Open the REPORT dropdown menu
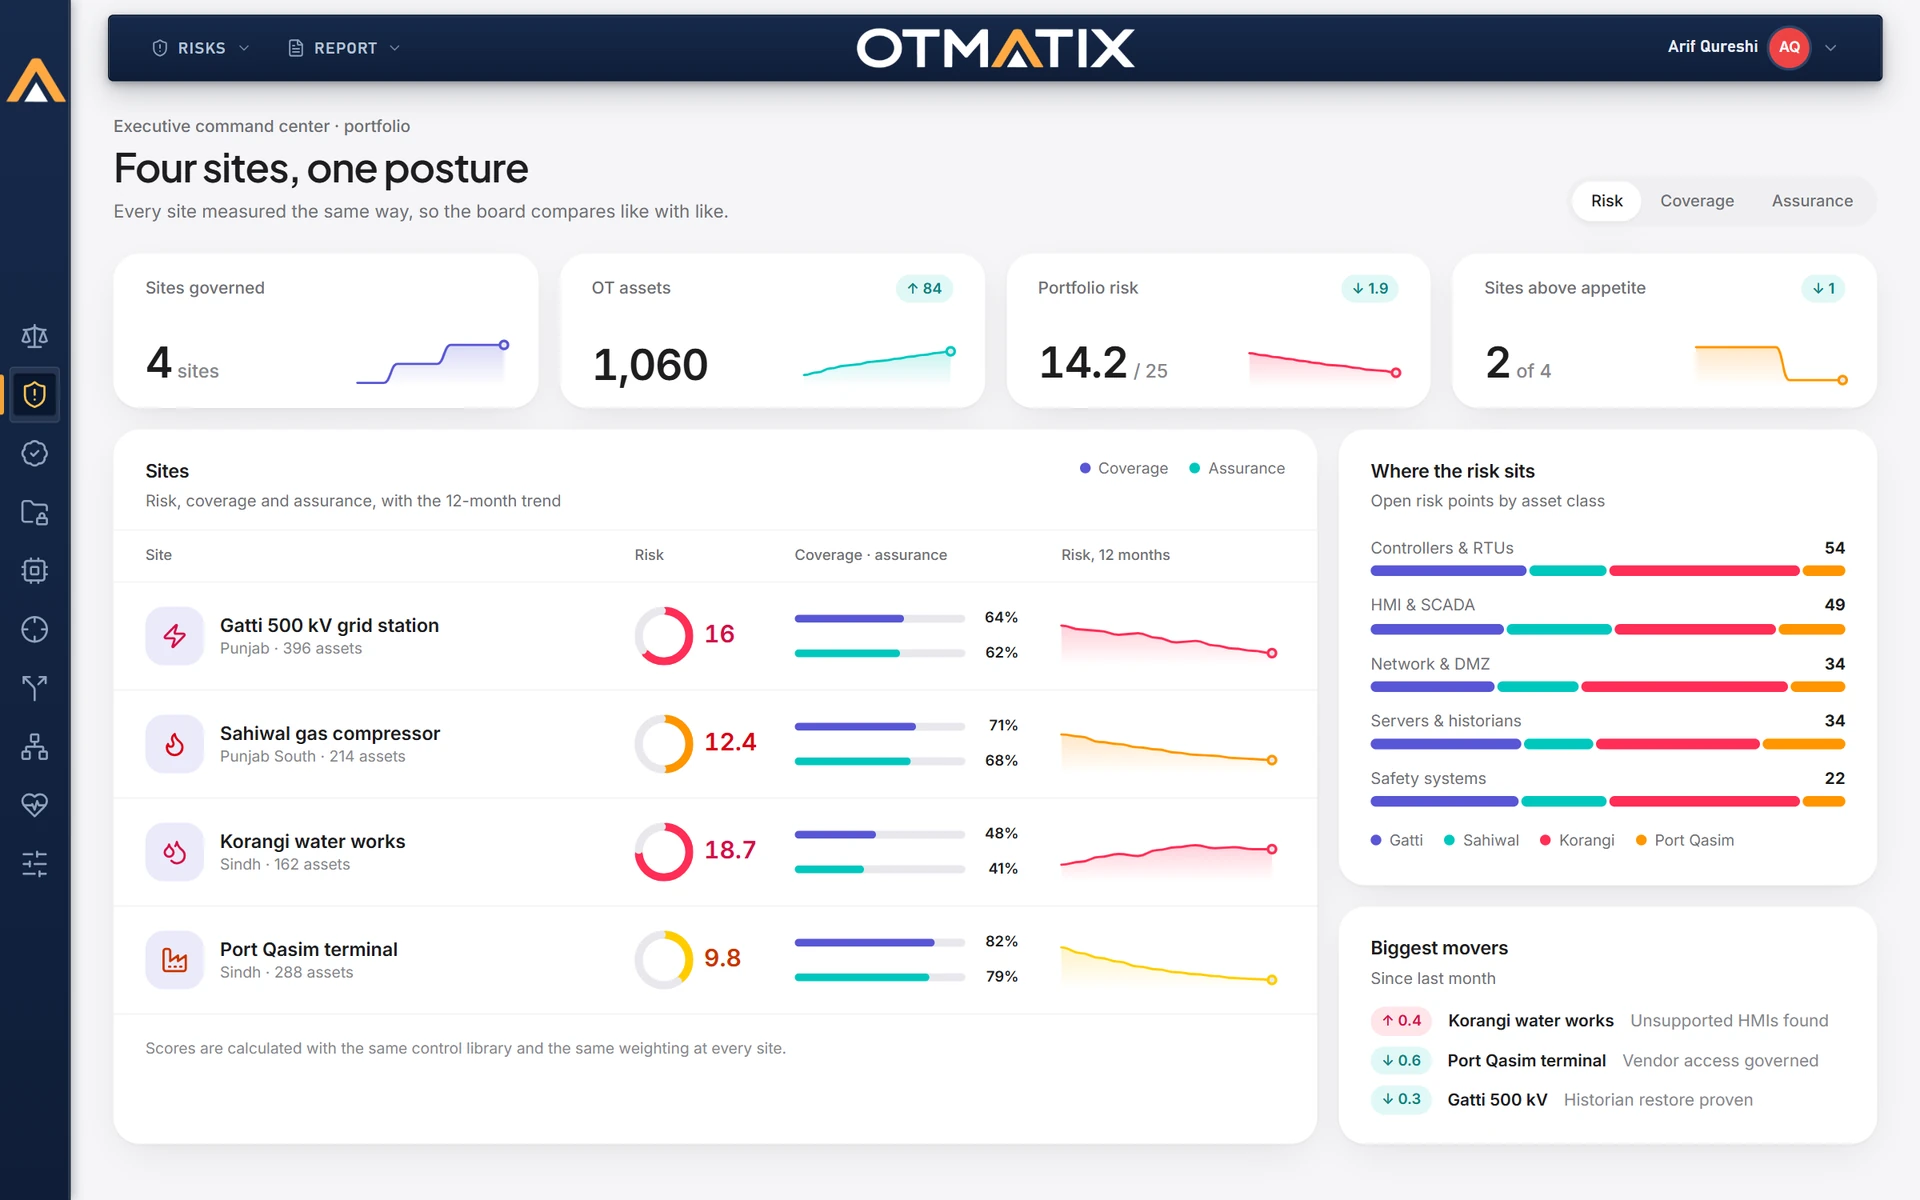 coord(344,48)
